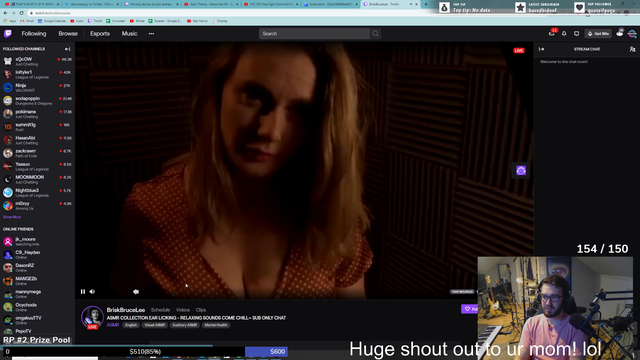Reload the browser page
Image resolution: width=640 pixels, height=360 pixels.
22,13
